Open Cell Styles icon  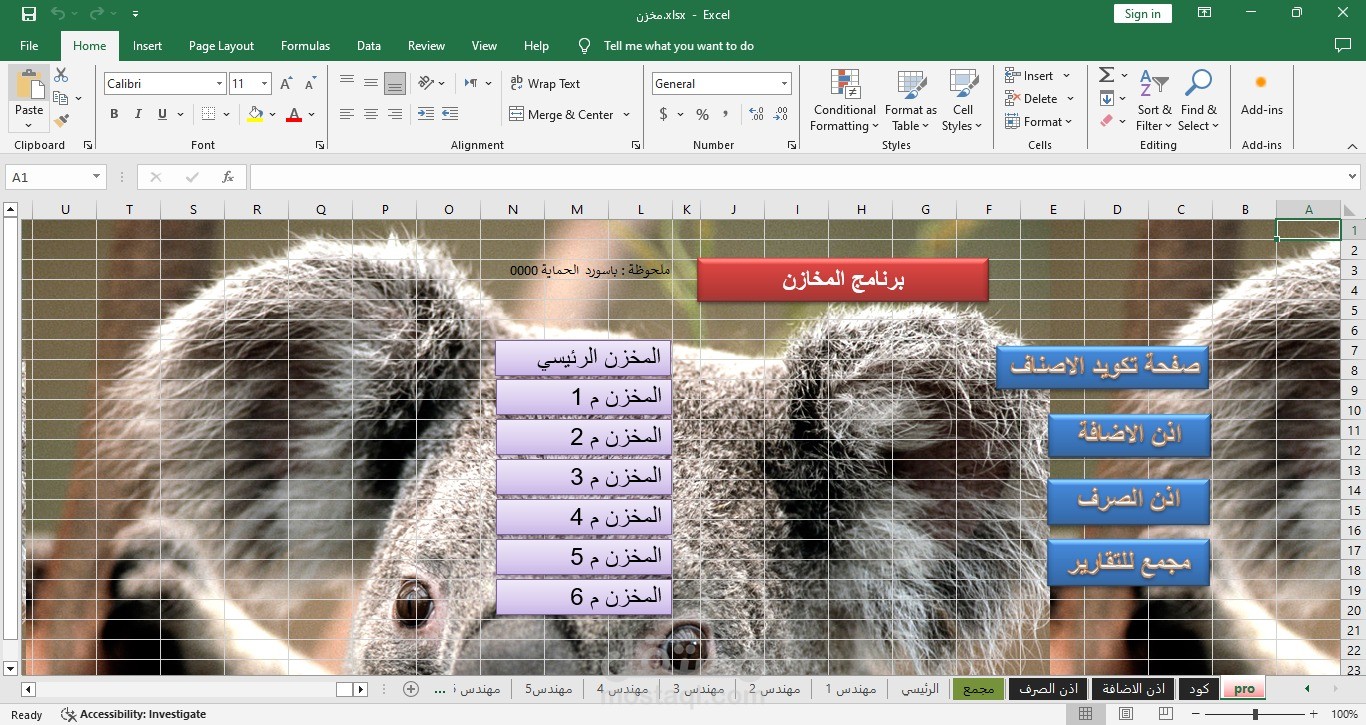pyautogui.click(x=963, y=84)
